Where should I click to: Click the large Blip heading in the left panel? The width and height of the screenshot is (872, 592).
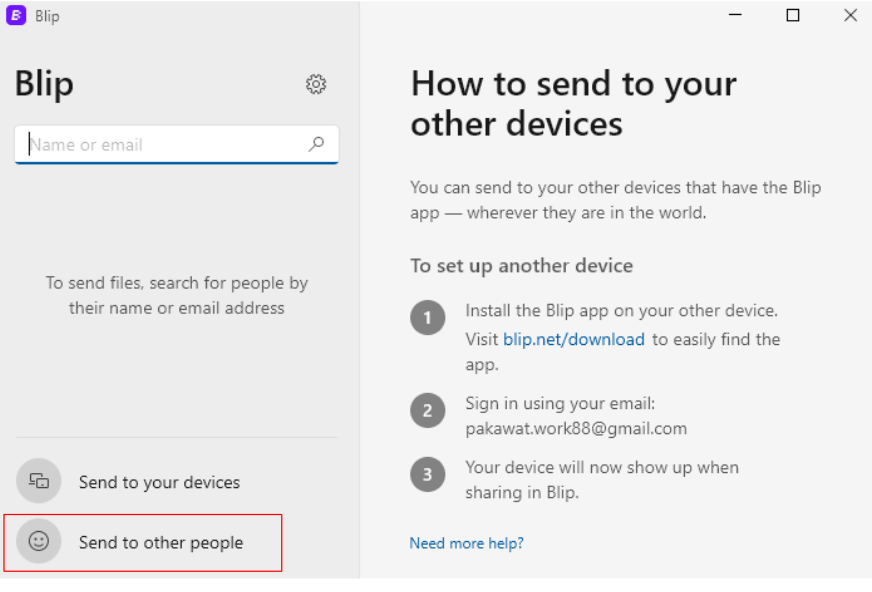click(x=44, y=85)
